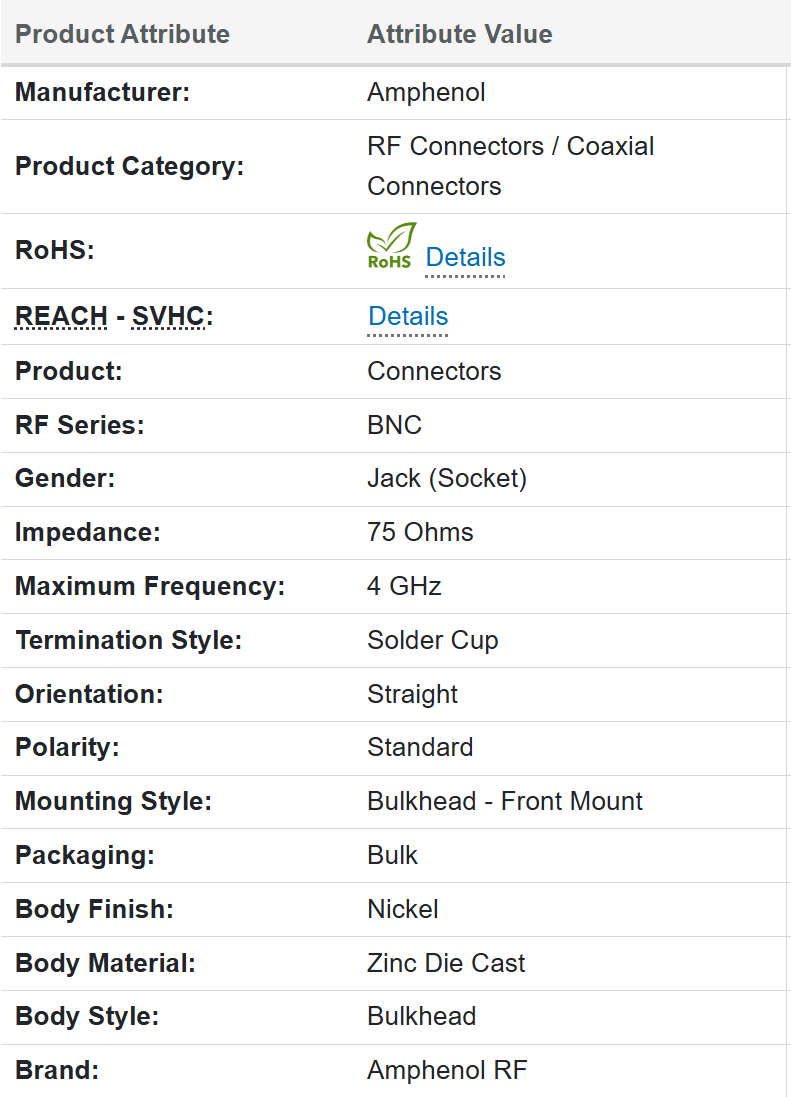Select the 4 GHz maximum frequency value
The height and width of the screenshot is (1097, 791).
point(404,586)
